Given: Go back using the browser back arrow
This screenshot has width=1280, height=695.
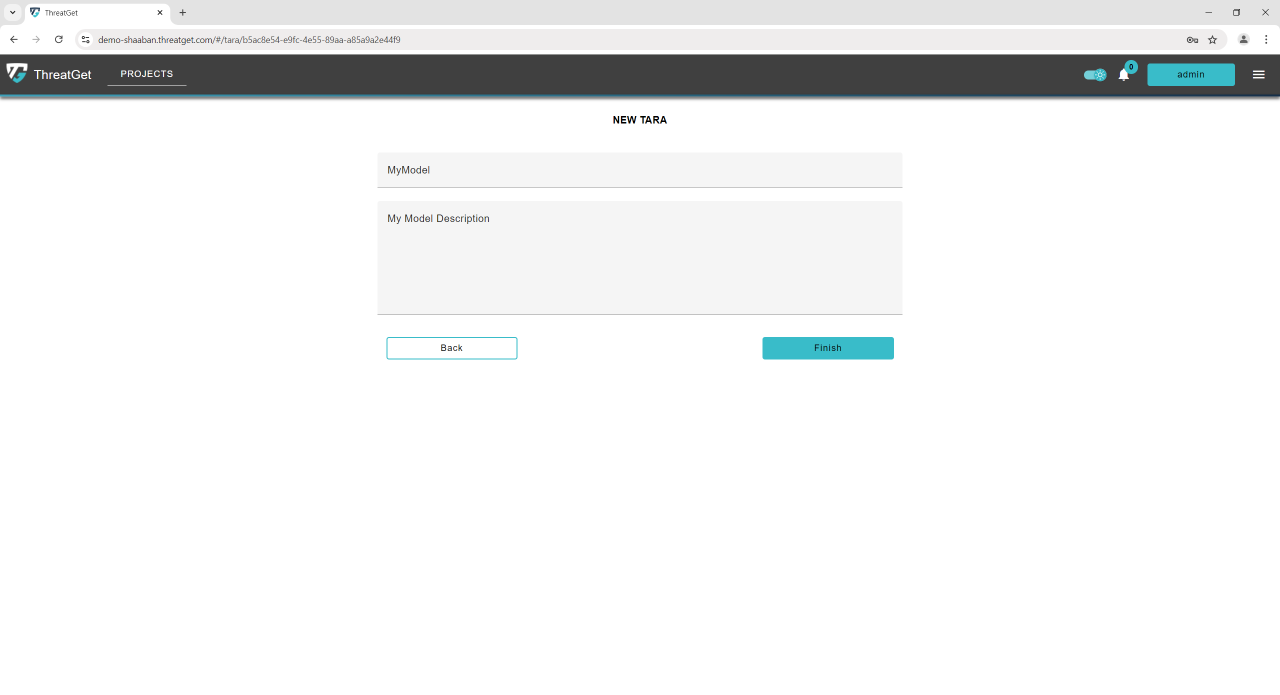Looking at the screenshot, I should pyautogui.click(x=14, y=40).
